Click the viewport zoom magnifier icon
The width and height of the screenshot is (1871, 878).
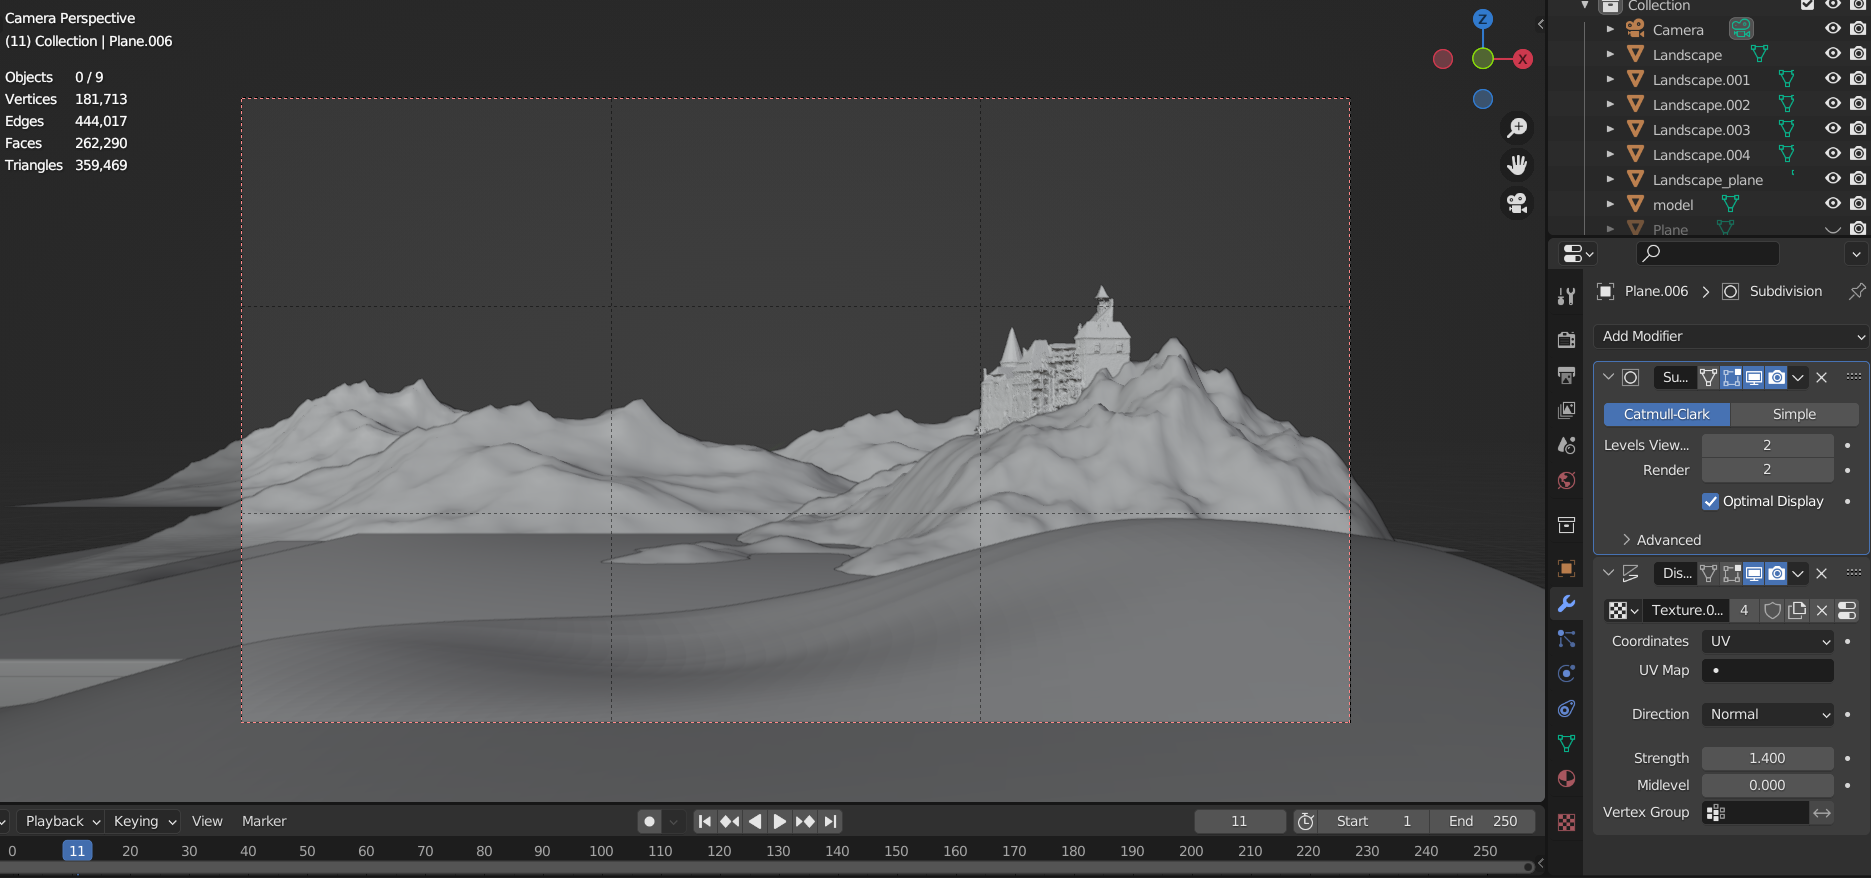tap(1517, 128)
